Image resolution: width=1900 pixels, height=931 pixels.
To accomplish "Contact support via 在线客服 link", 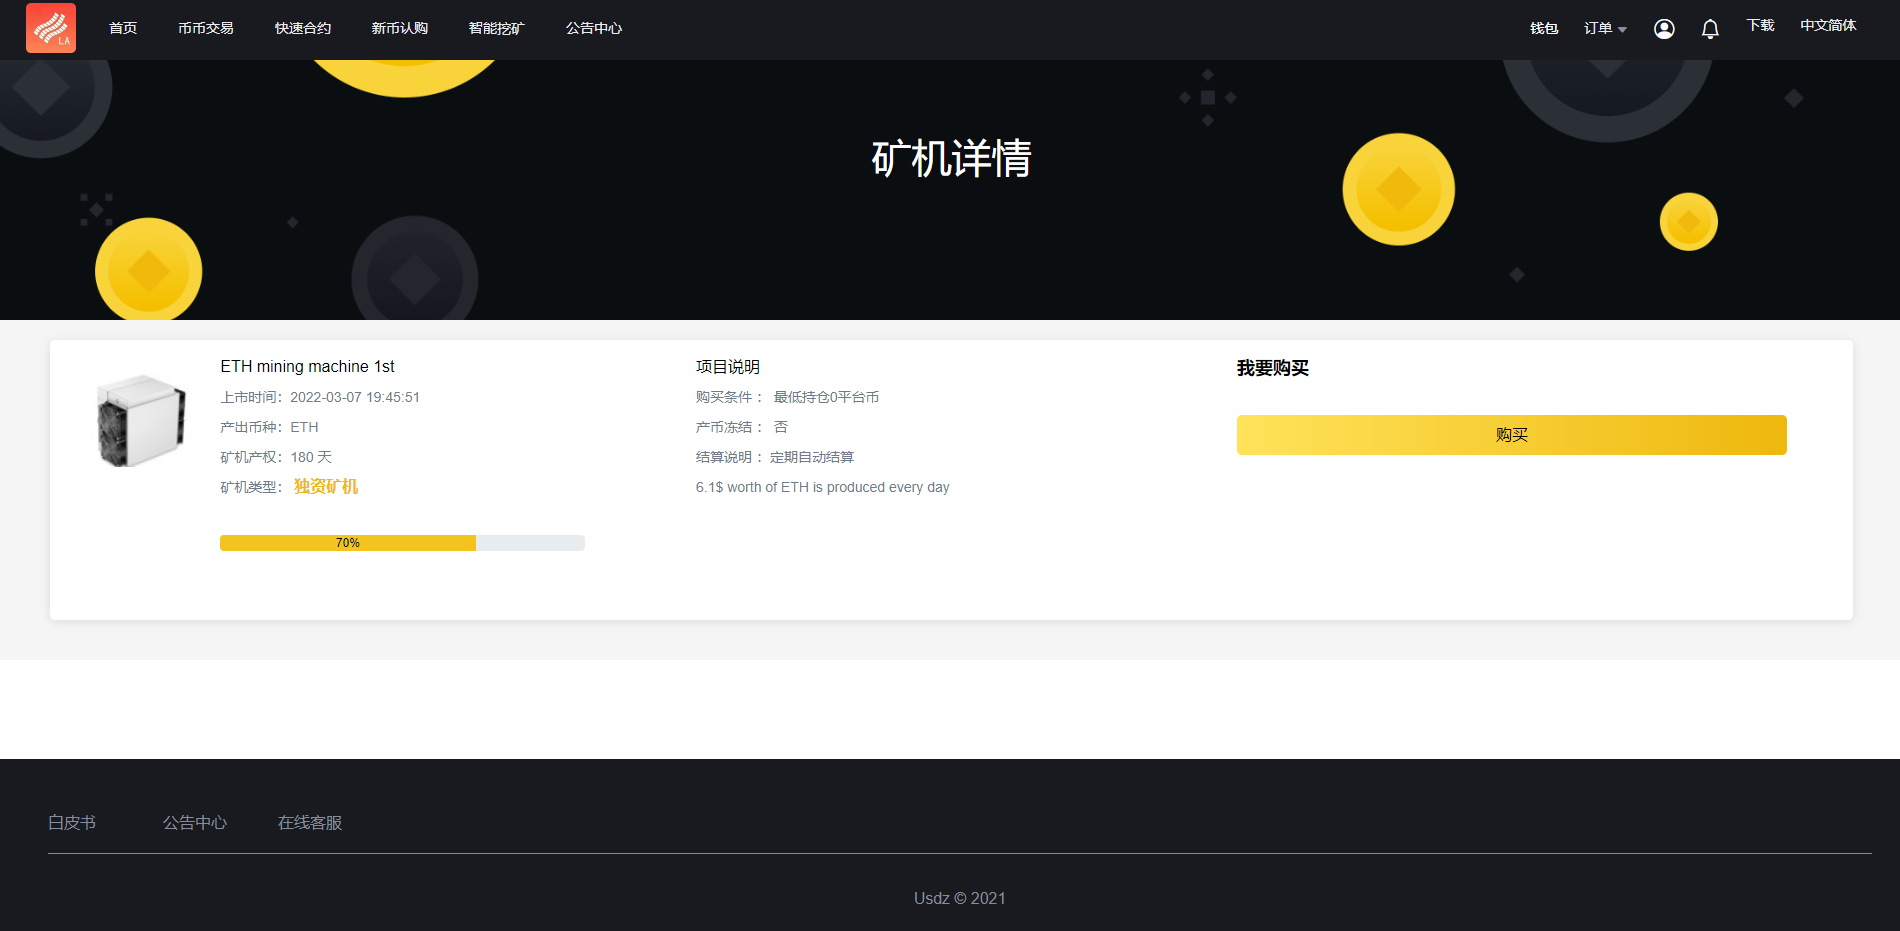I will (310, 822).
